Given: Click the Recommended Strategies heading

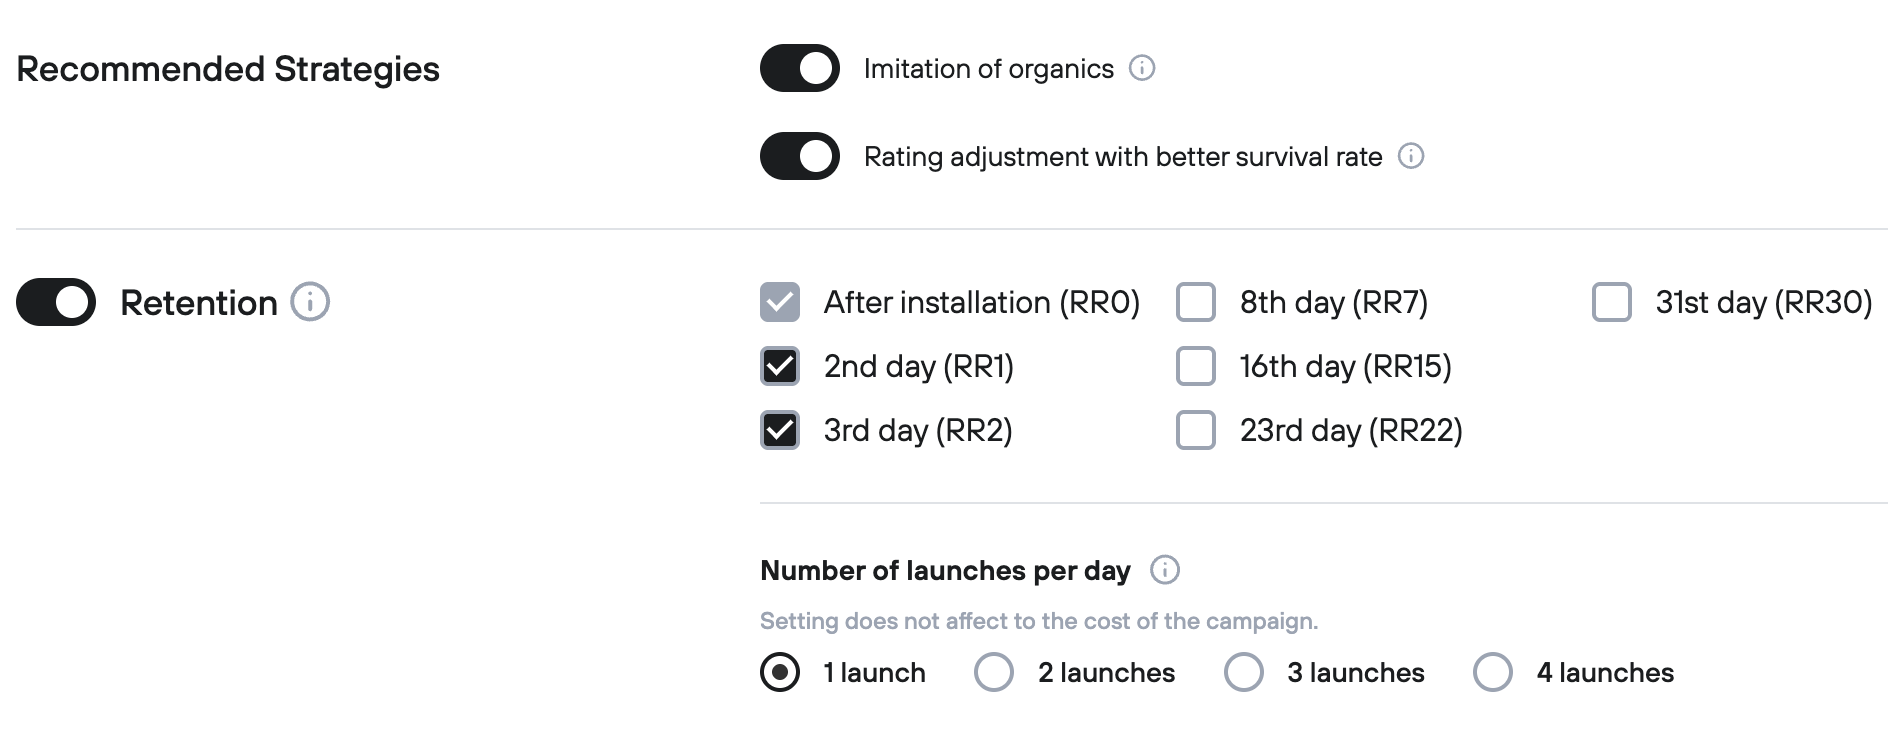Looking at the screenshot, I should (x=228, y=69).
